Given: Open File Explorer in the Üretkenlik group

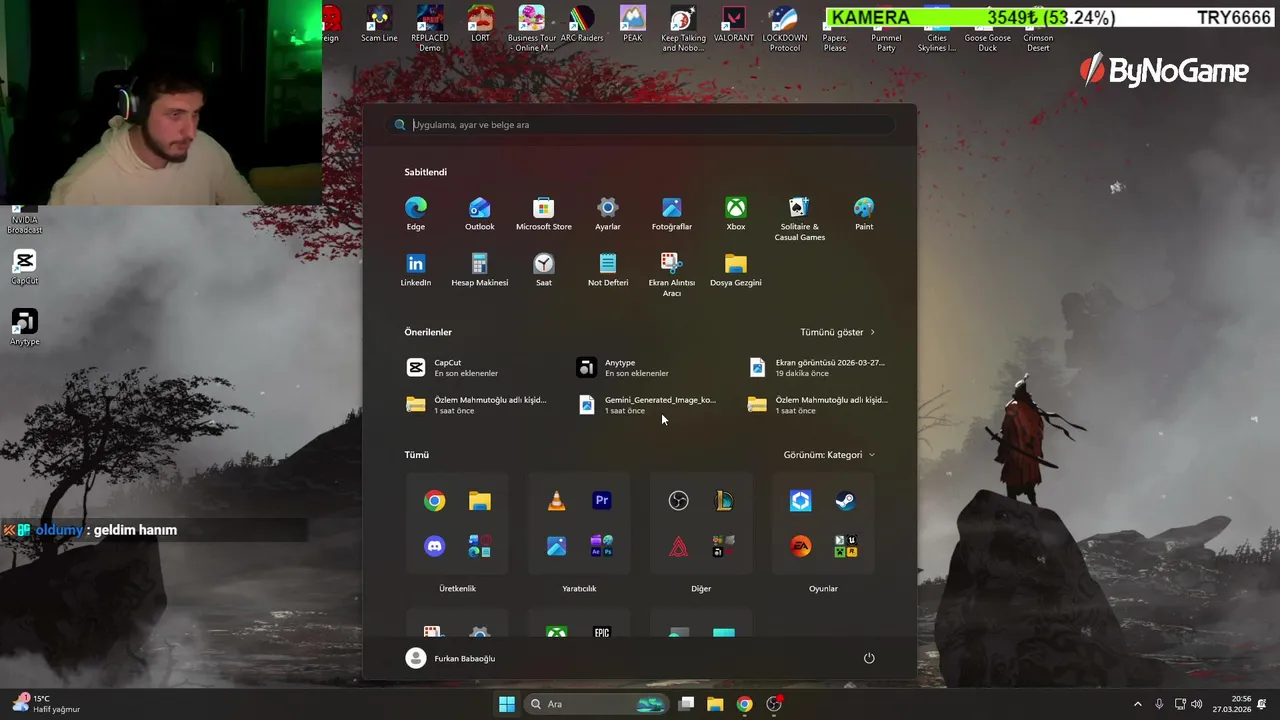Looking at the screenshot, I should click(x=479, y=501).
